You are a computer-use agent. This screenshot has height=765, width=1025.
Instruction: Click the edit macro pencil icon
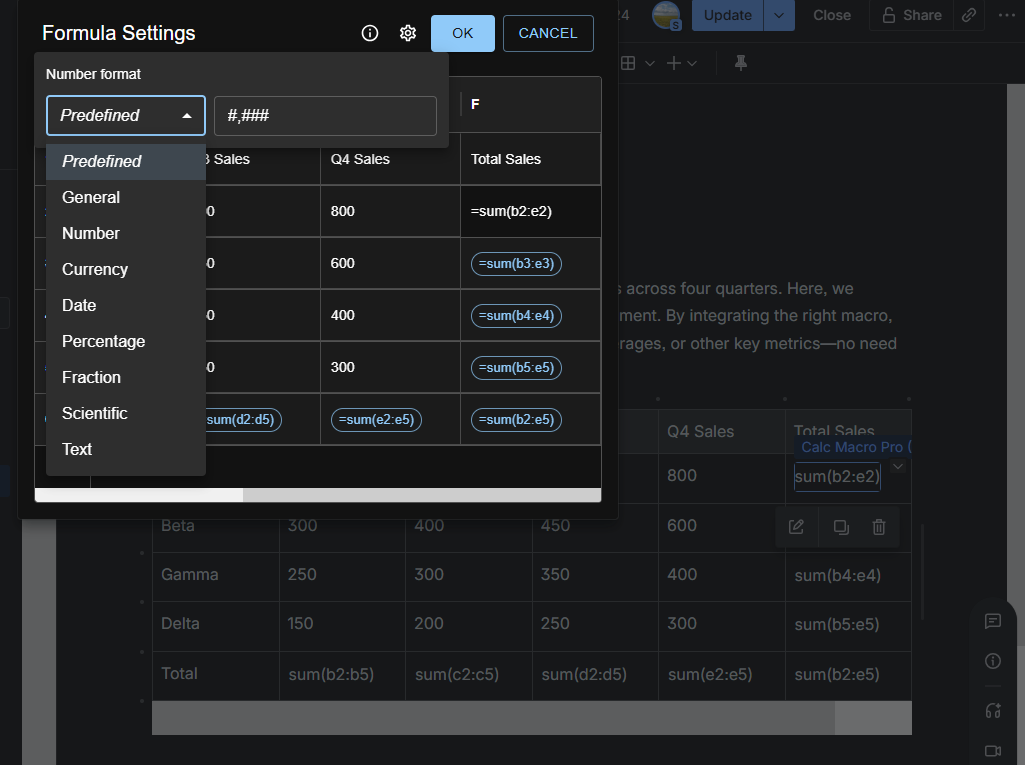click(796, 527)
